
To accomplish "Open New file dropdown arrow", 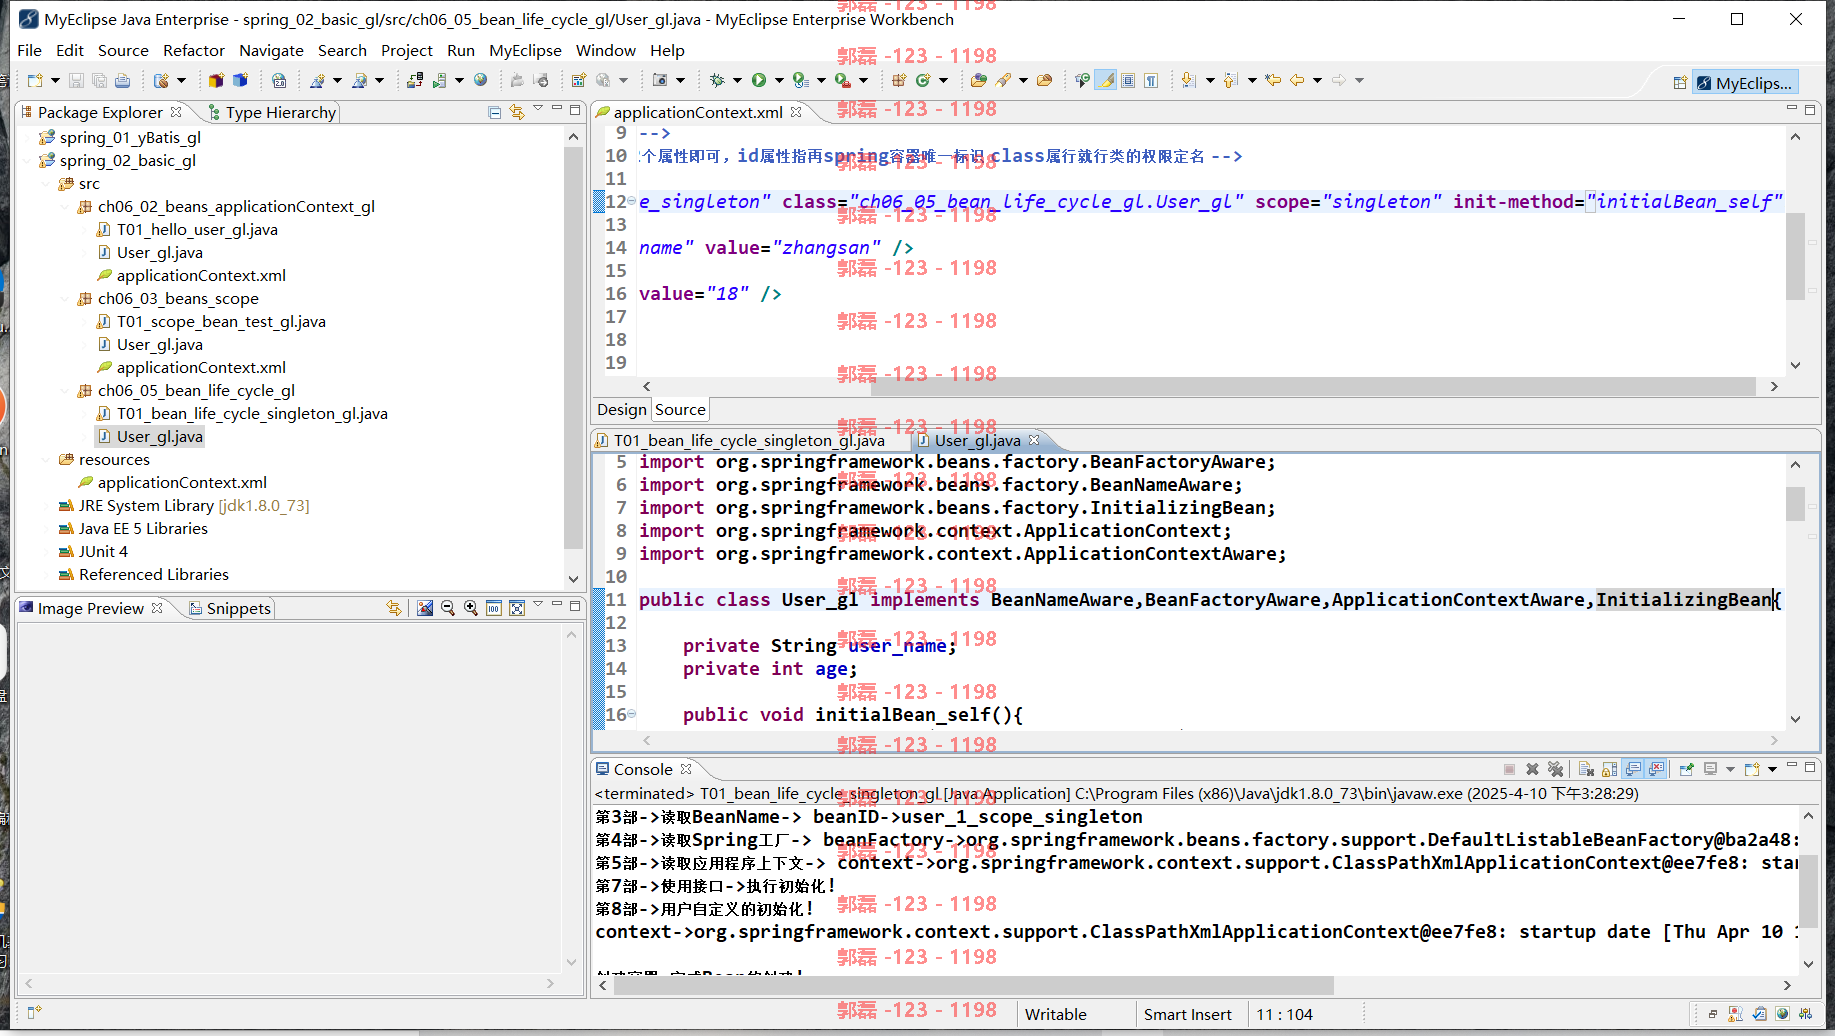I will (x=55, y=80).
